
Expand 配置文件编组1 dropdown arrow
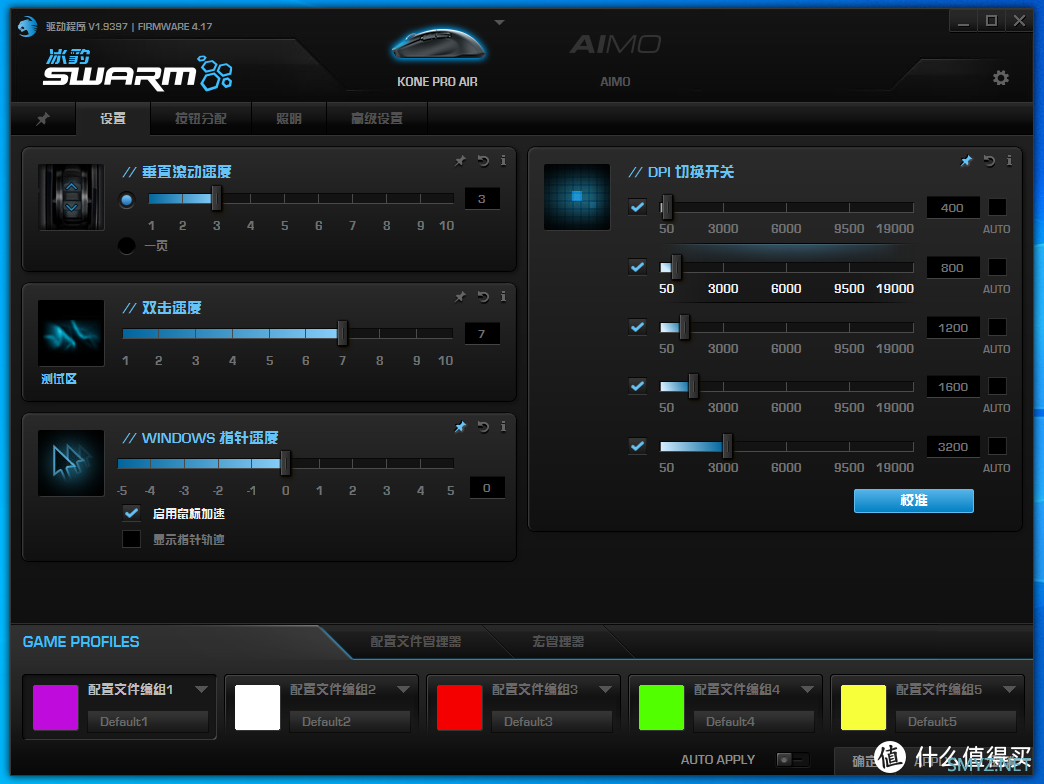201,689
